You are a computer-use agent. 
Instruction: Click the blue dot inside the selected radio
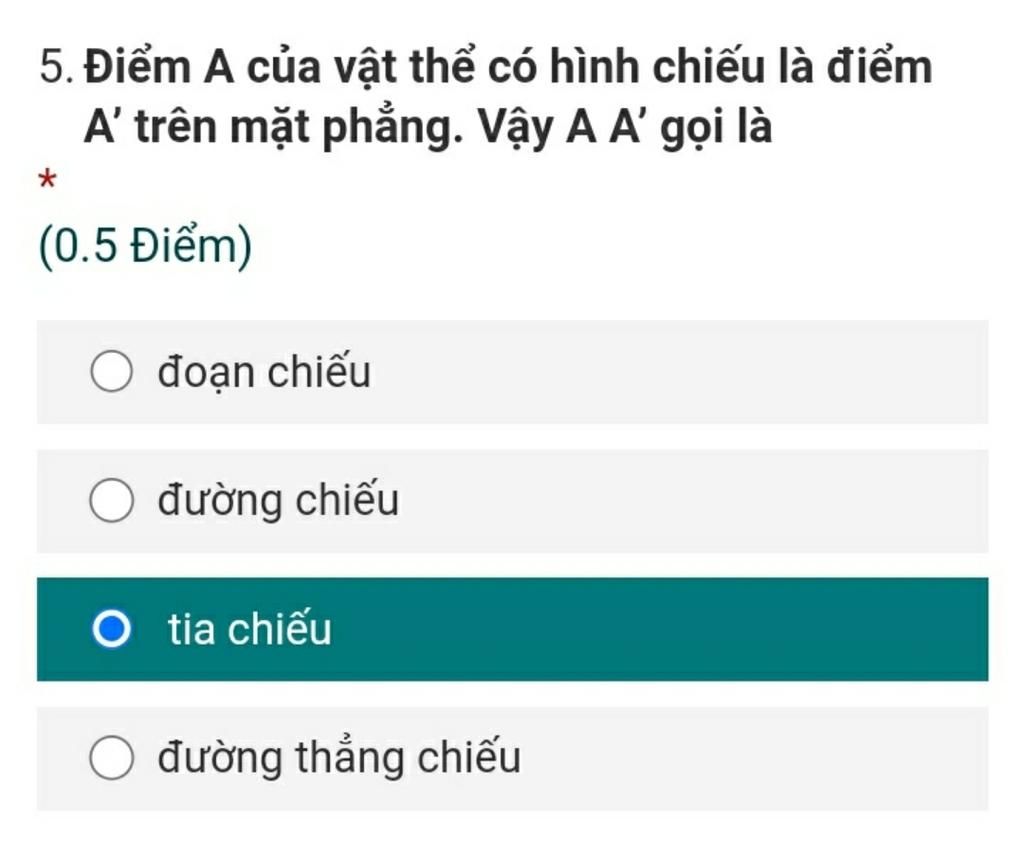[112, 629]
